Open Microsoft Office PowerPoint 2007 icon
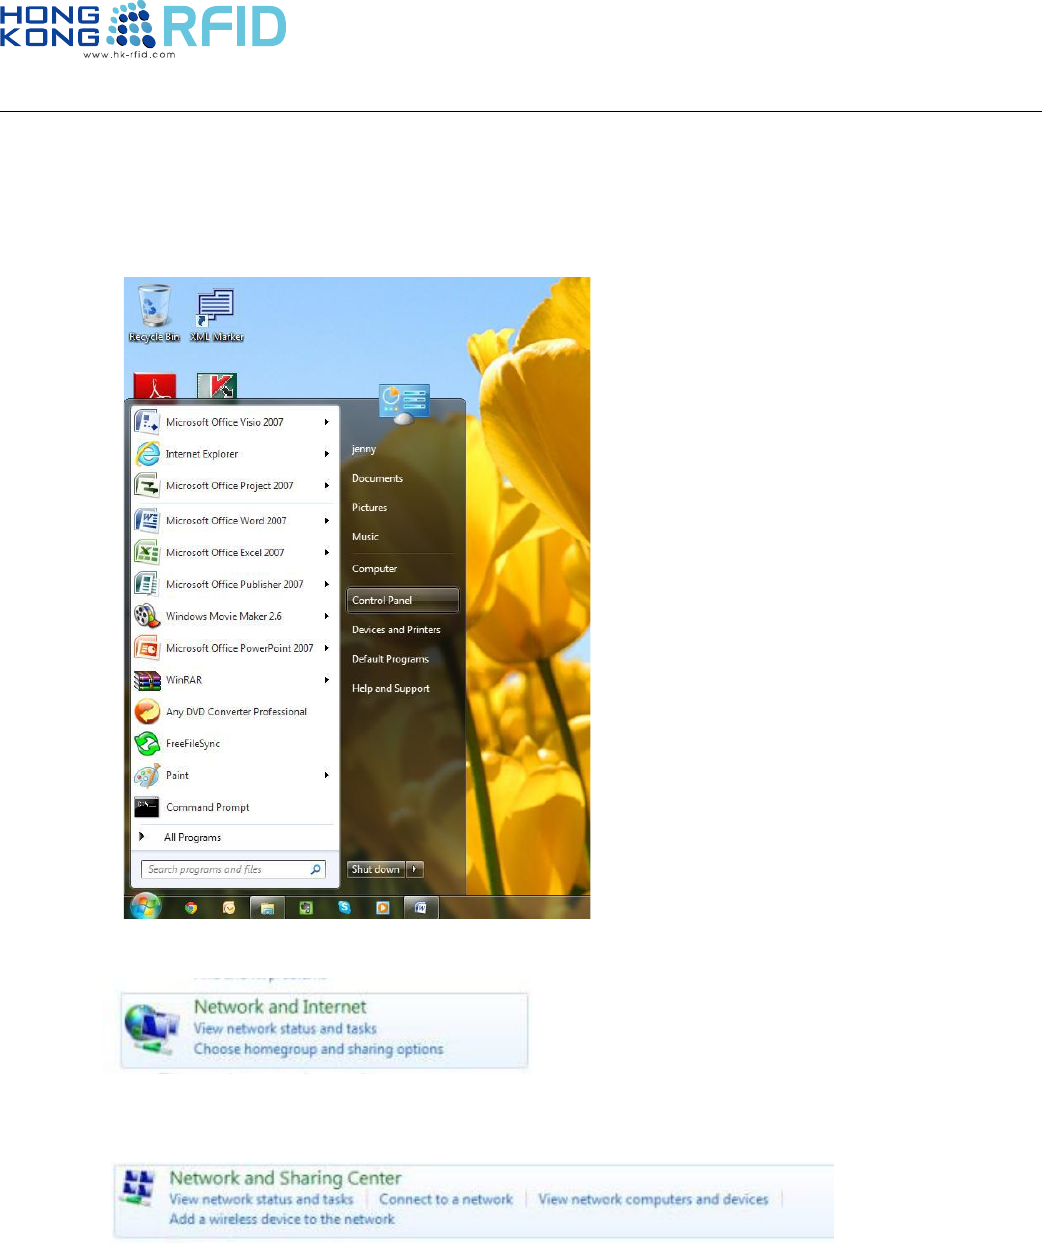 147,648
